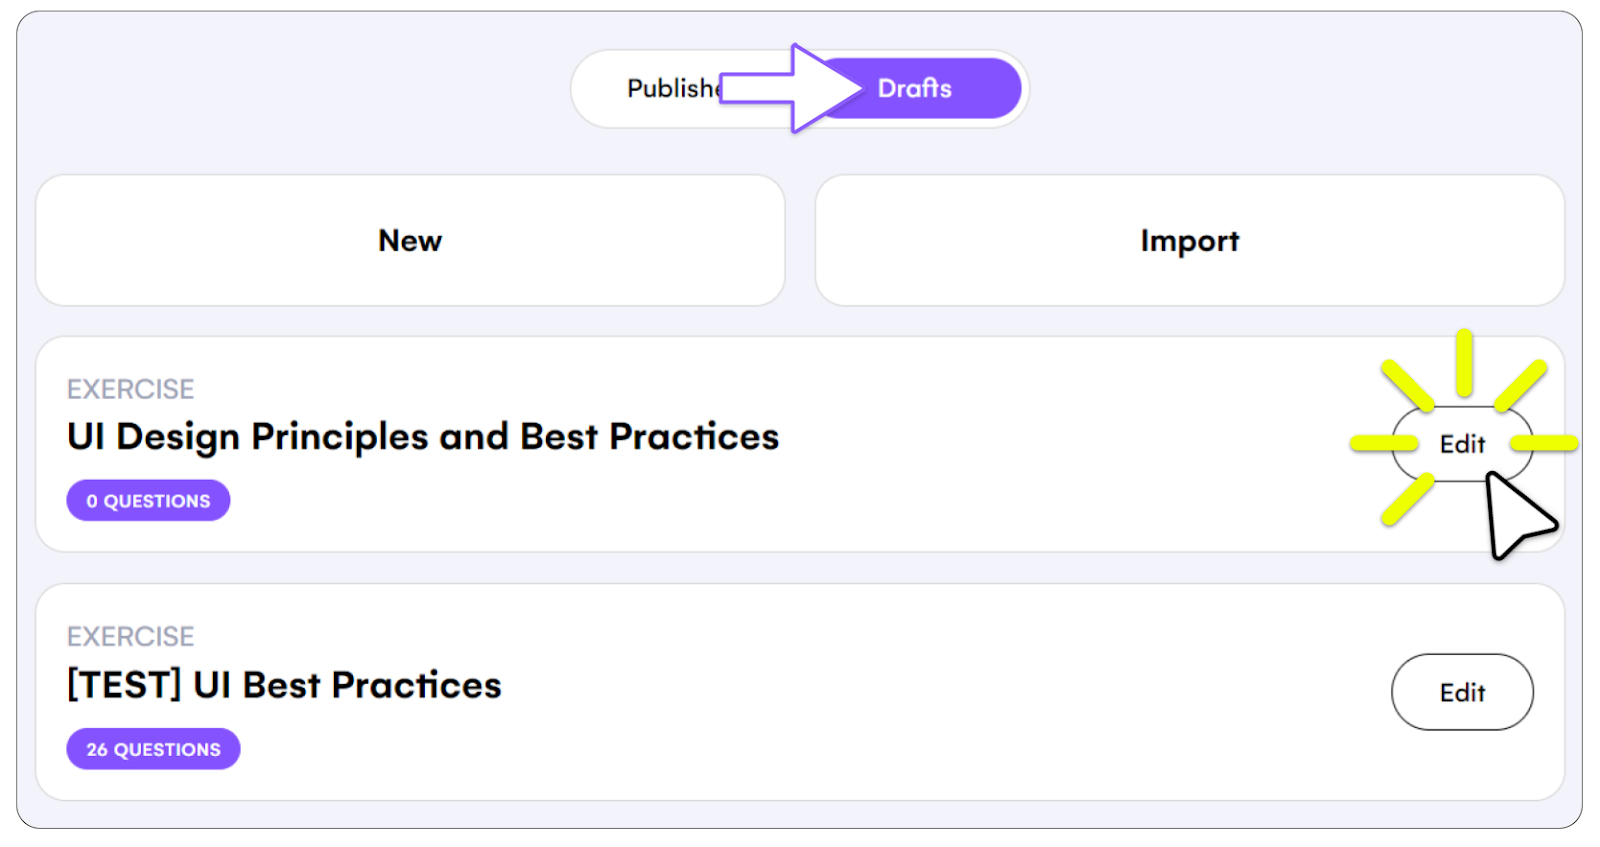
Task: Click the EXERCISE label above [TEST] UI Best Practices
Action: click(131, 637)
